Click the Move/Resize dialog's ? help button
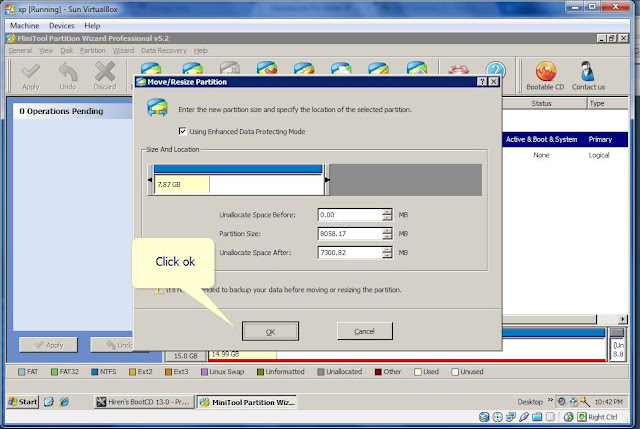640x429 pixels. 482,82
